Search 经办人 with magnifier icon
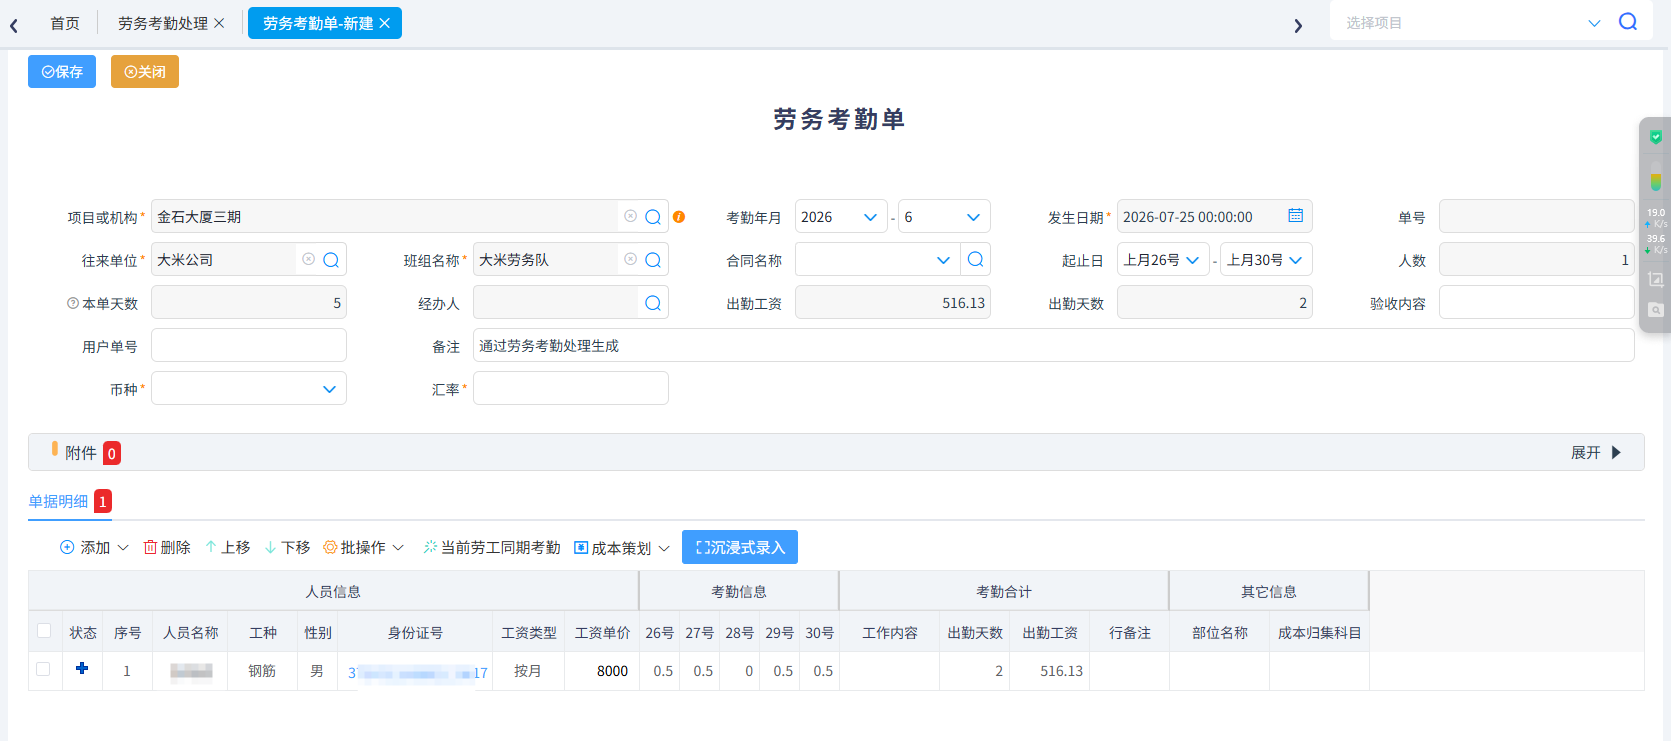 point(653,303)
